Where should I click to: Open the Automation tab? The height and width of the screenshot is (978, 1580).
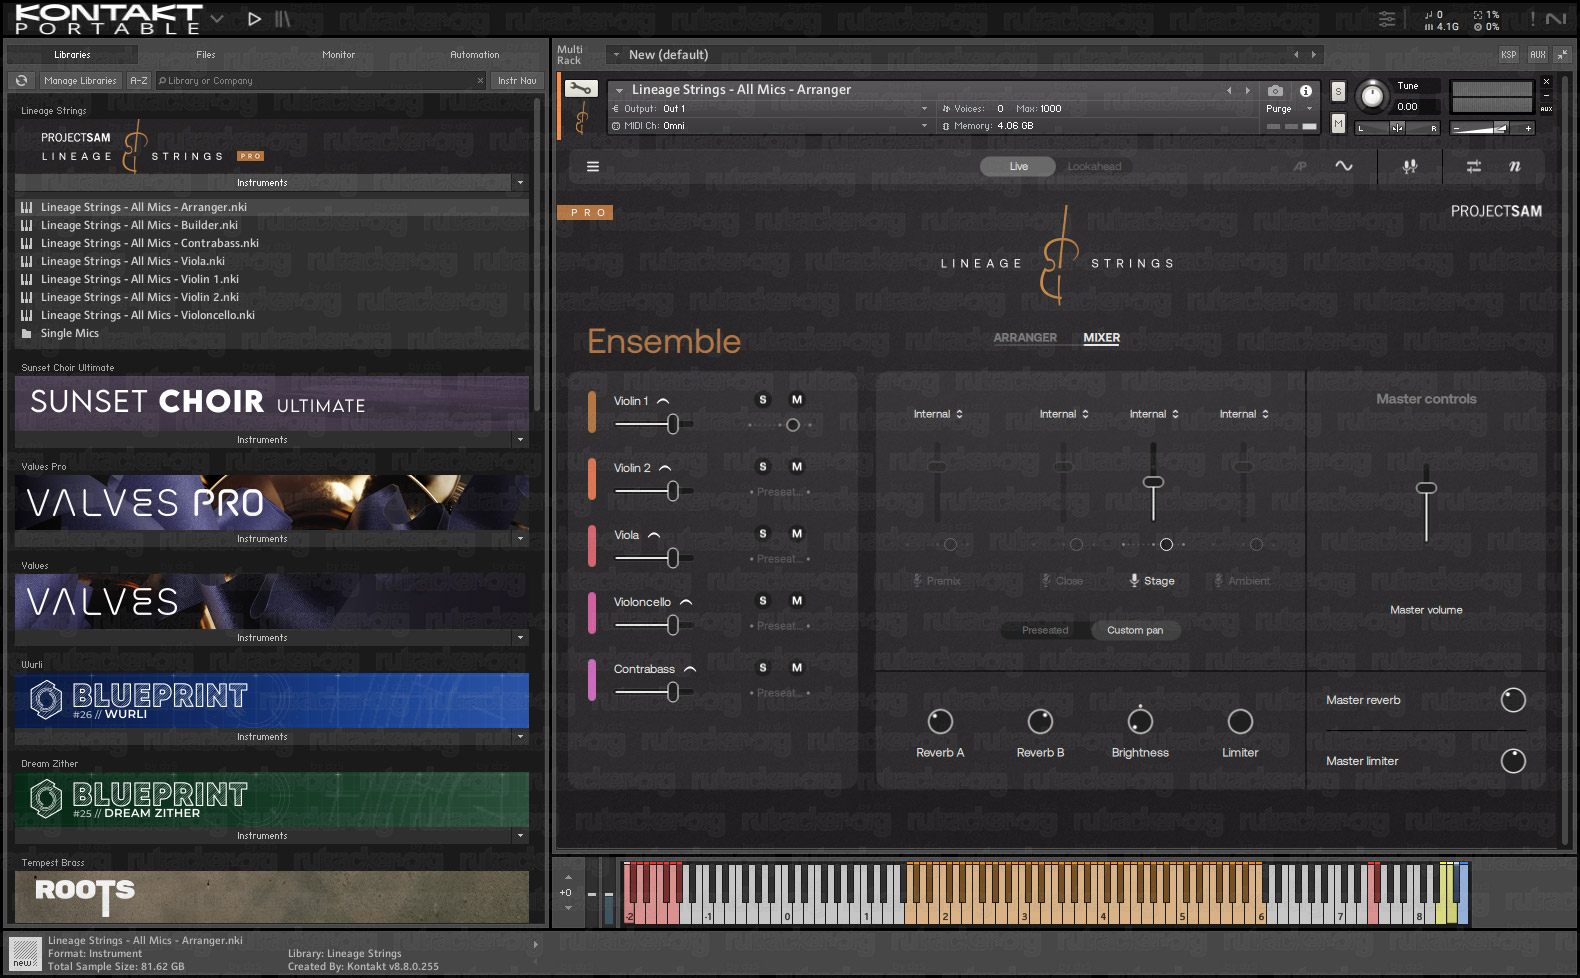[475, 55]
